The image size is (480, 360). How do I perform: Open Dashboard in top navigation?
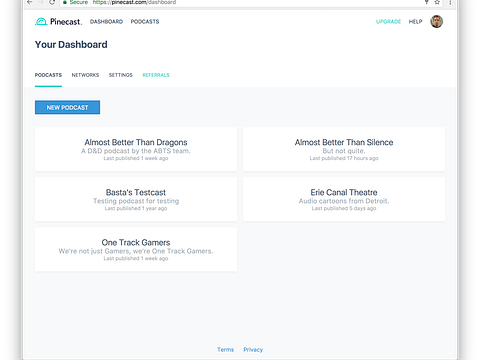tap(106, 22)
